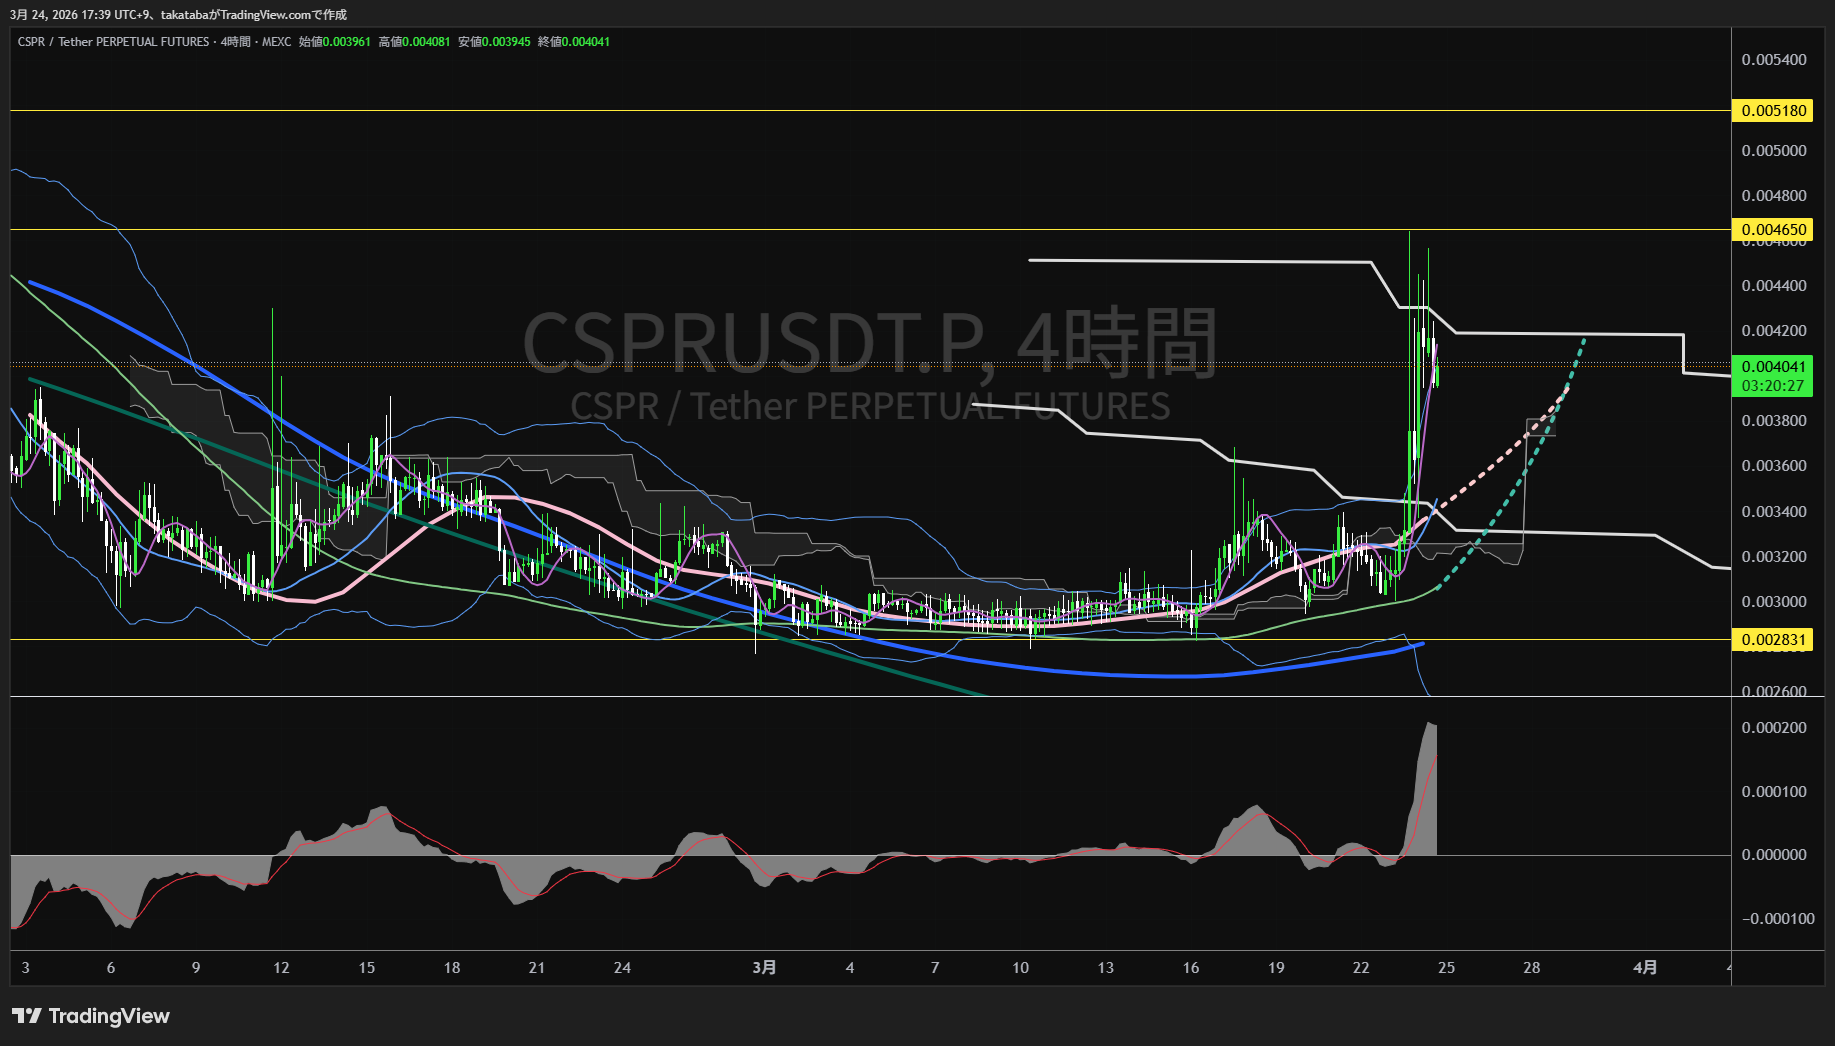The image size is (1835, 1046).
Task: Click the 4月 label on the time axis
Action: pyautogui.click(x=1645, y=967)
